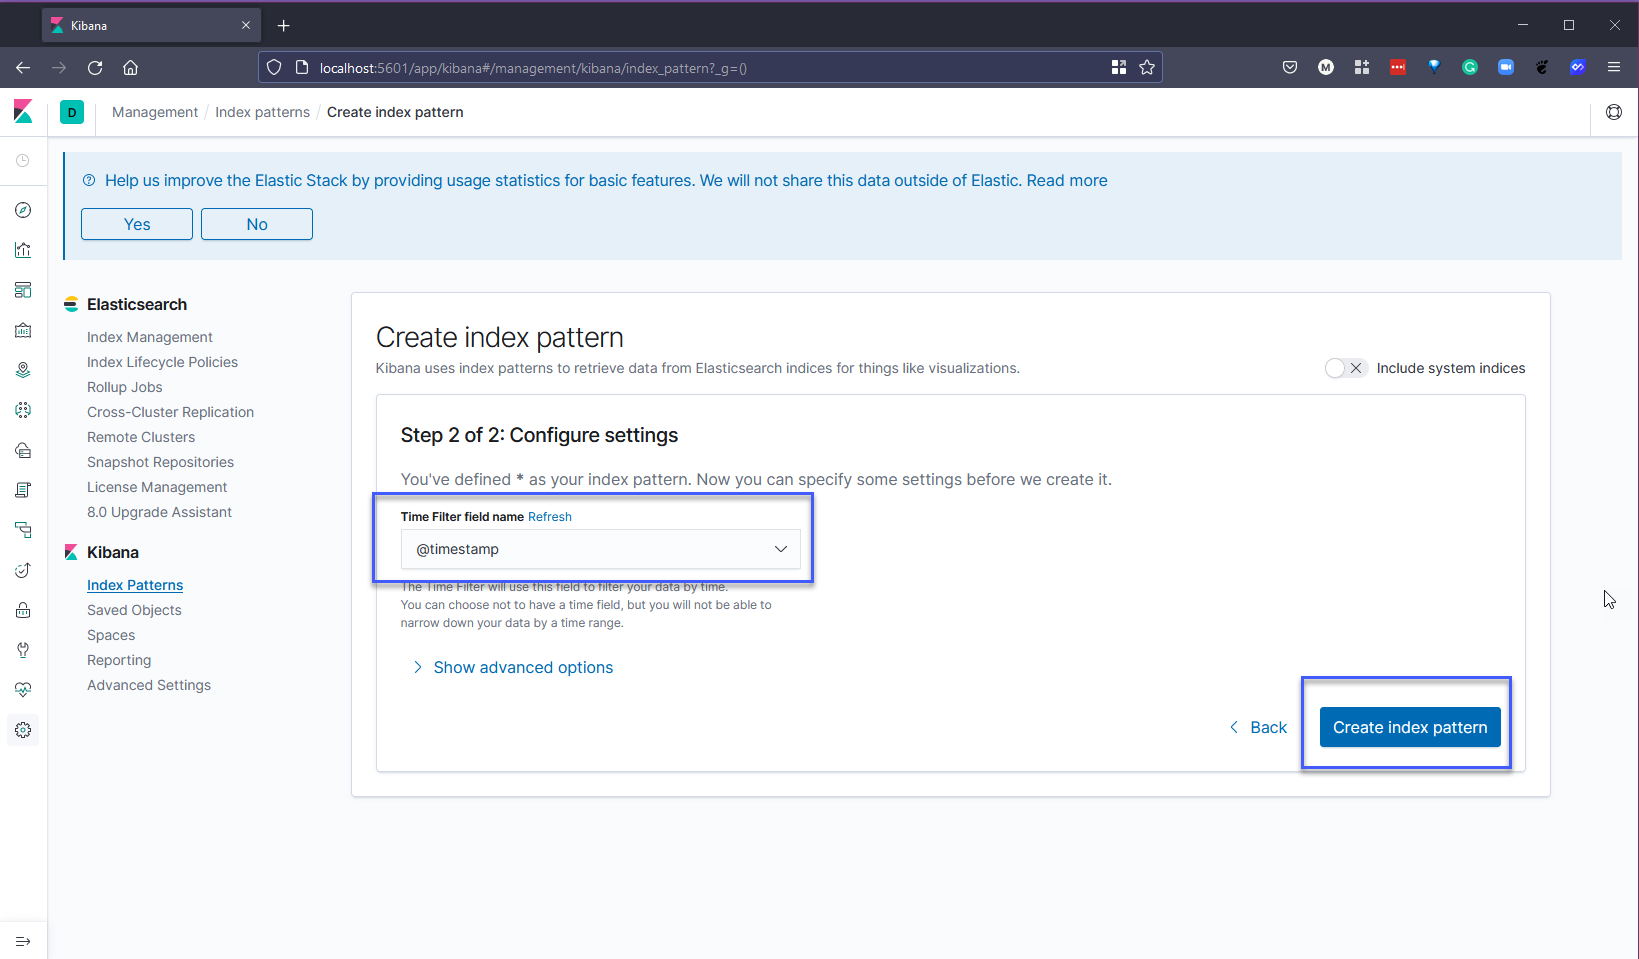Viewport: 1639px width, 959px height.
Task: Click the browser address bar
Action: click(x=700, y=68)
